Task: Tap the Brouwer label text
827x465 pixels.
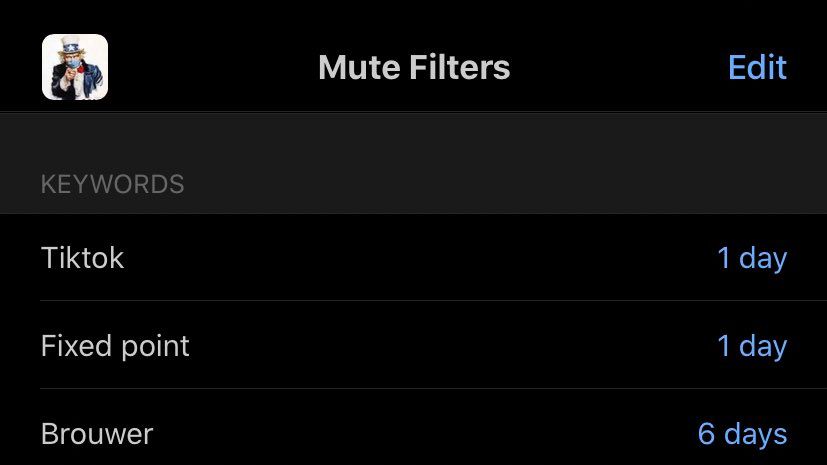Action: point(97,434)
